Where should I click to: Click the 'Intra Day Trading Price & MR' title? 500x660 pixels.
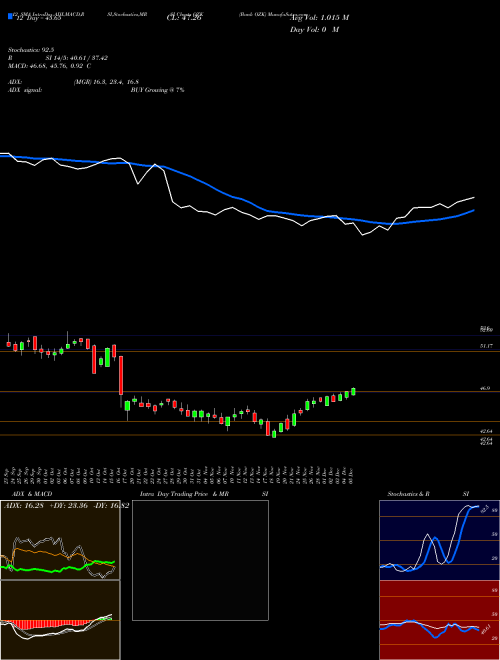click(x=184, y=494)
